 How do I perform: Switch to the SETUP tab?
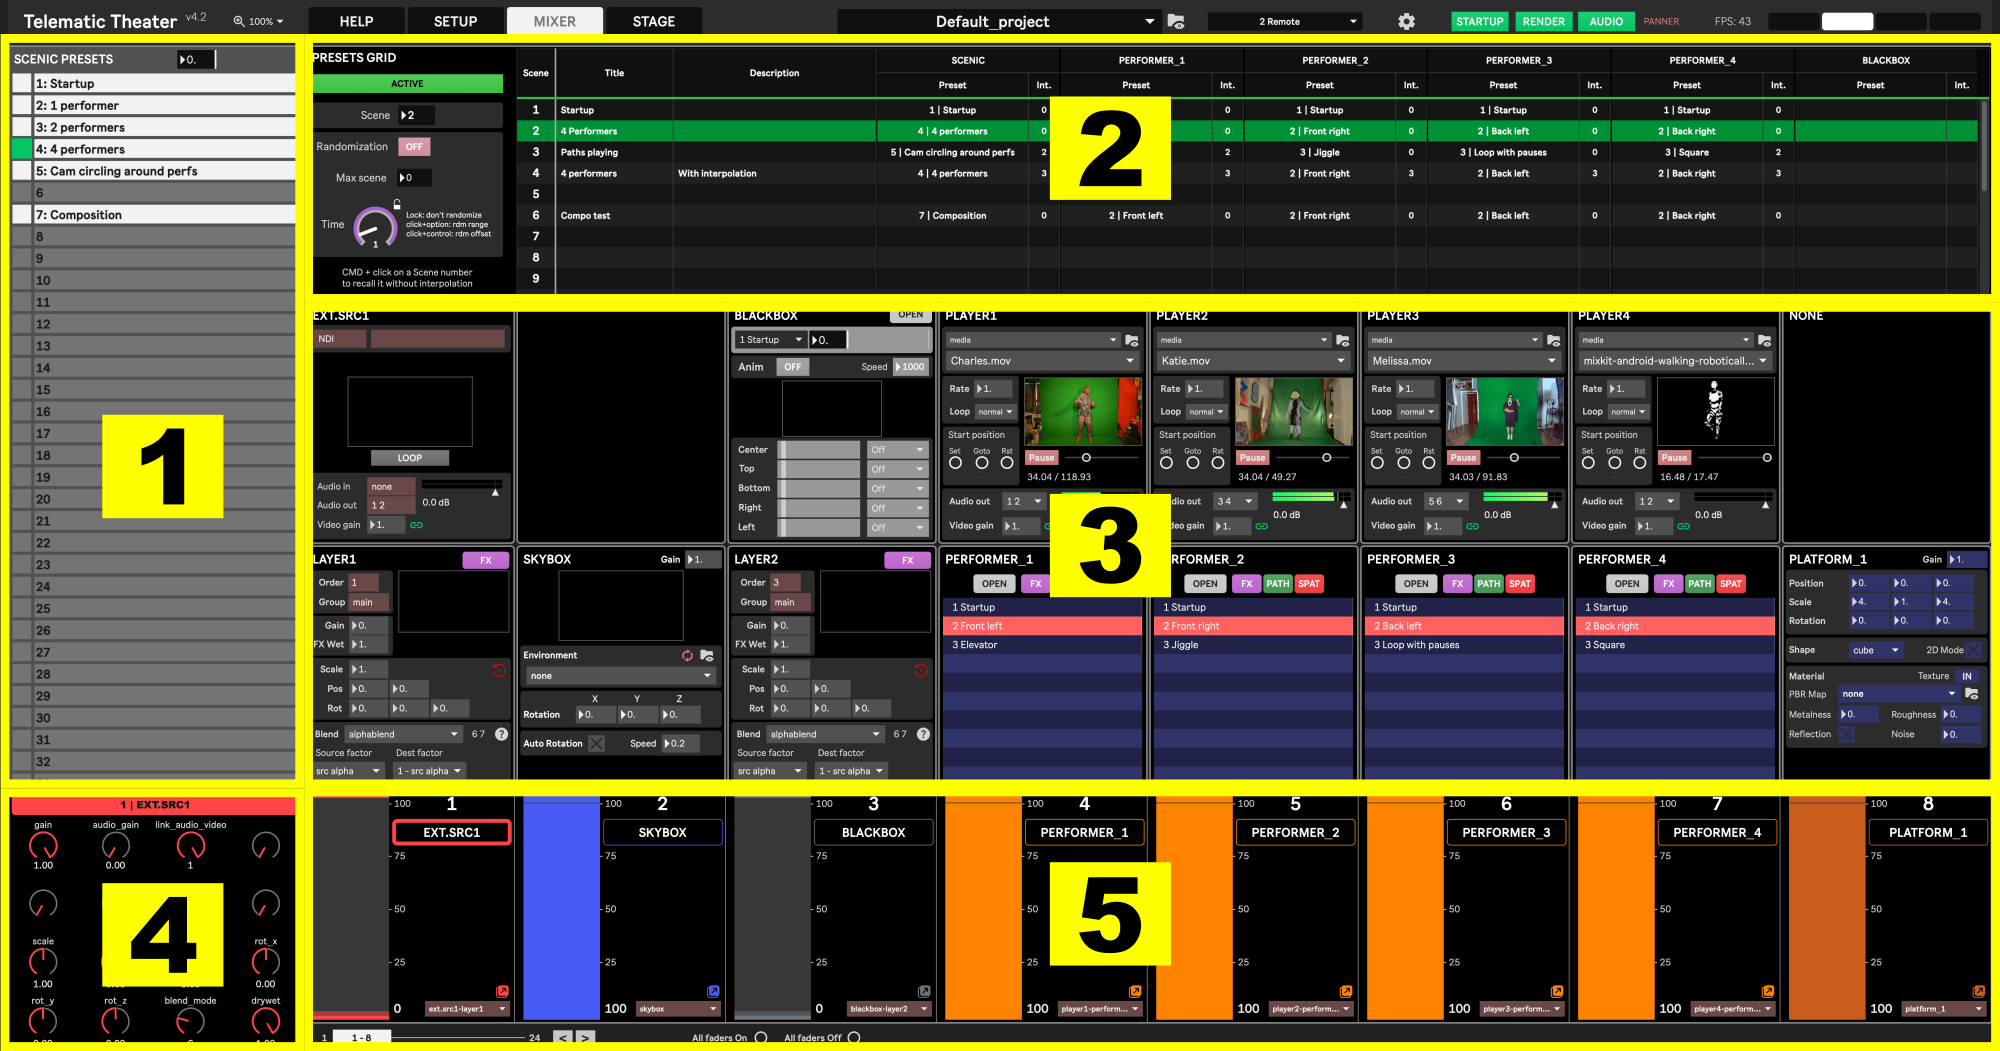click(x=455, y=21)
